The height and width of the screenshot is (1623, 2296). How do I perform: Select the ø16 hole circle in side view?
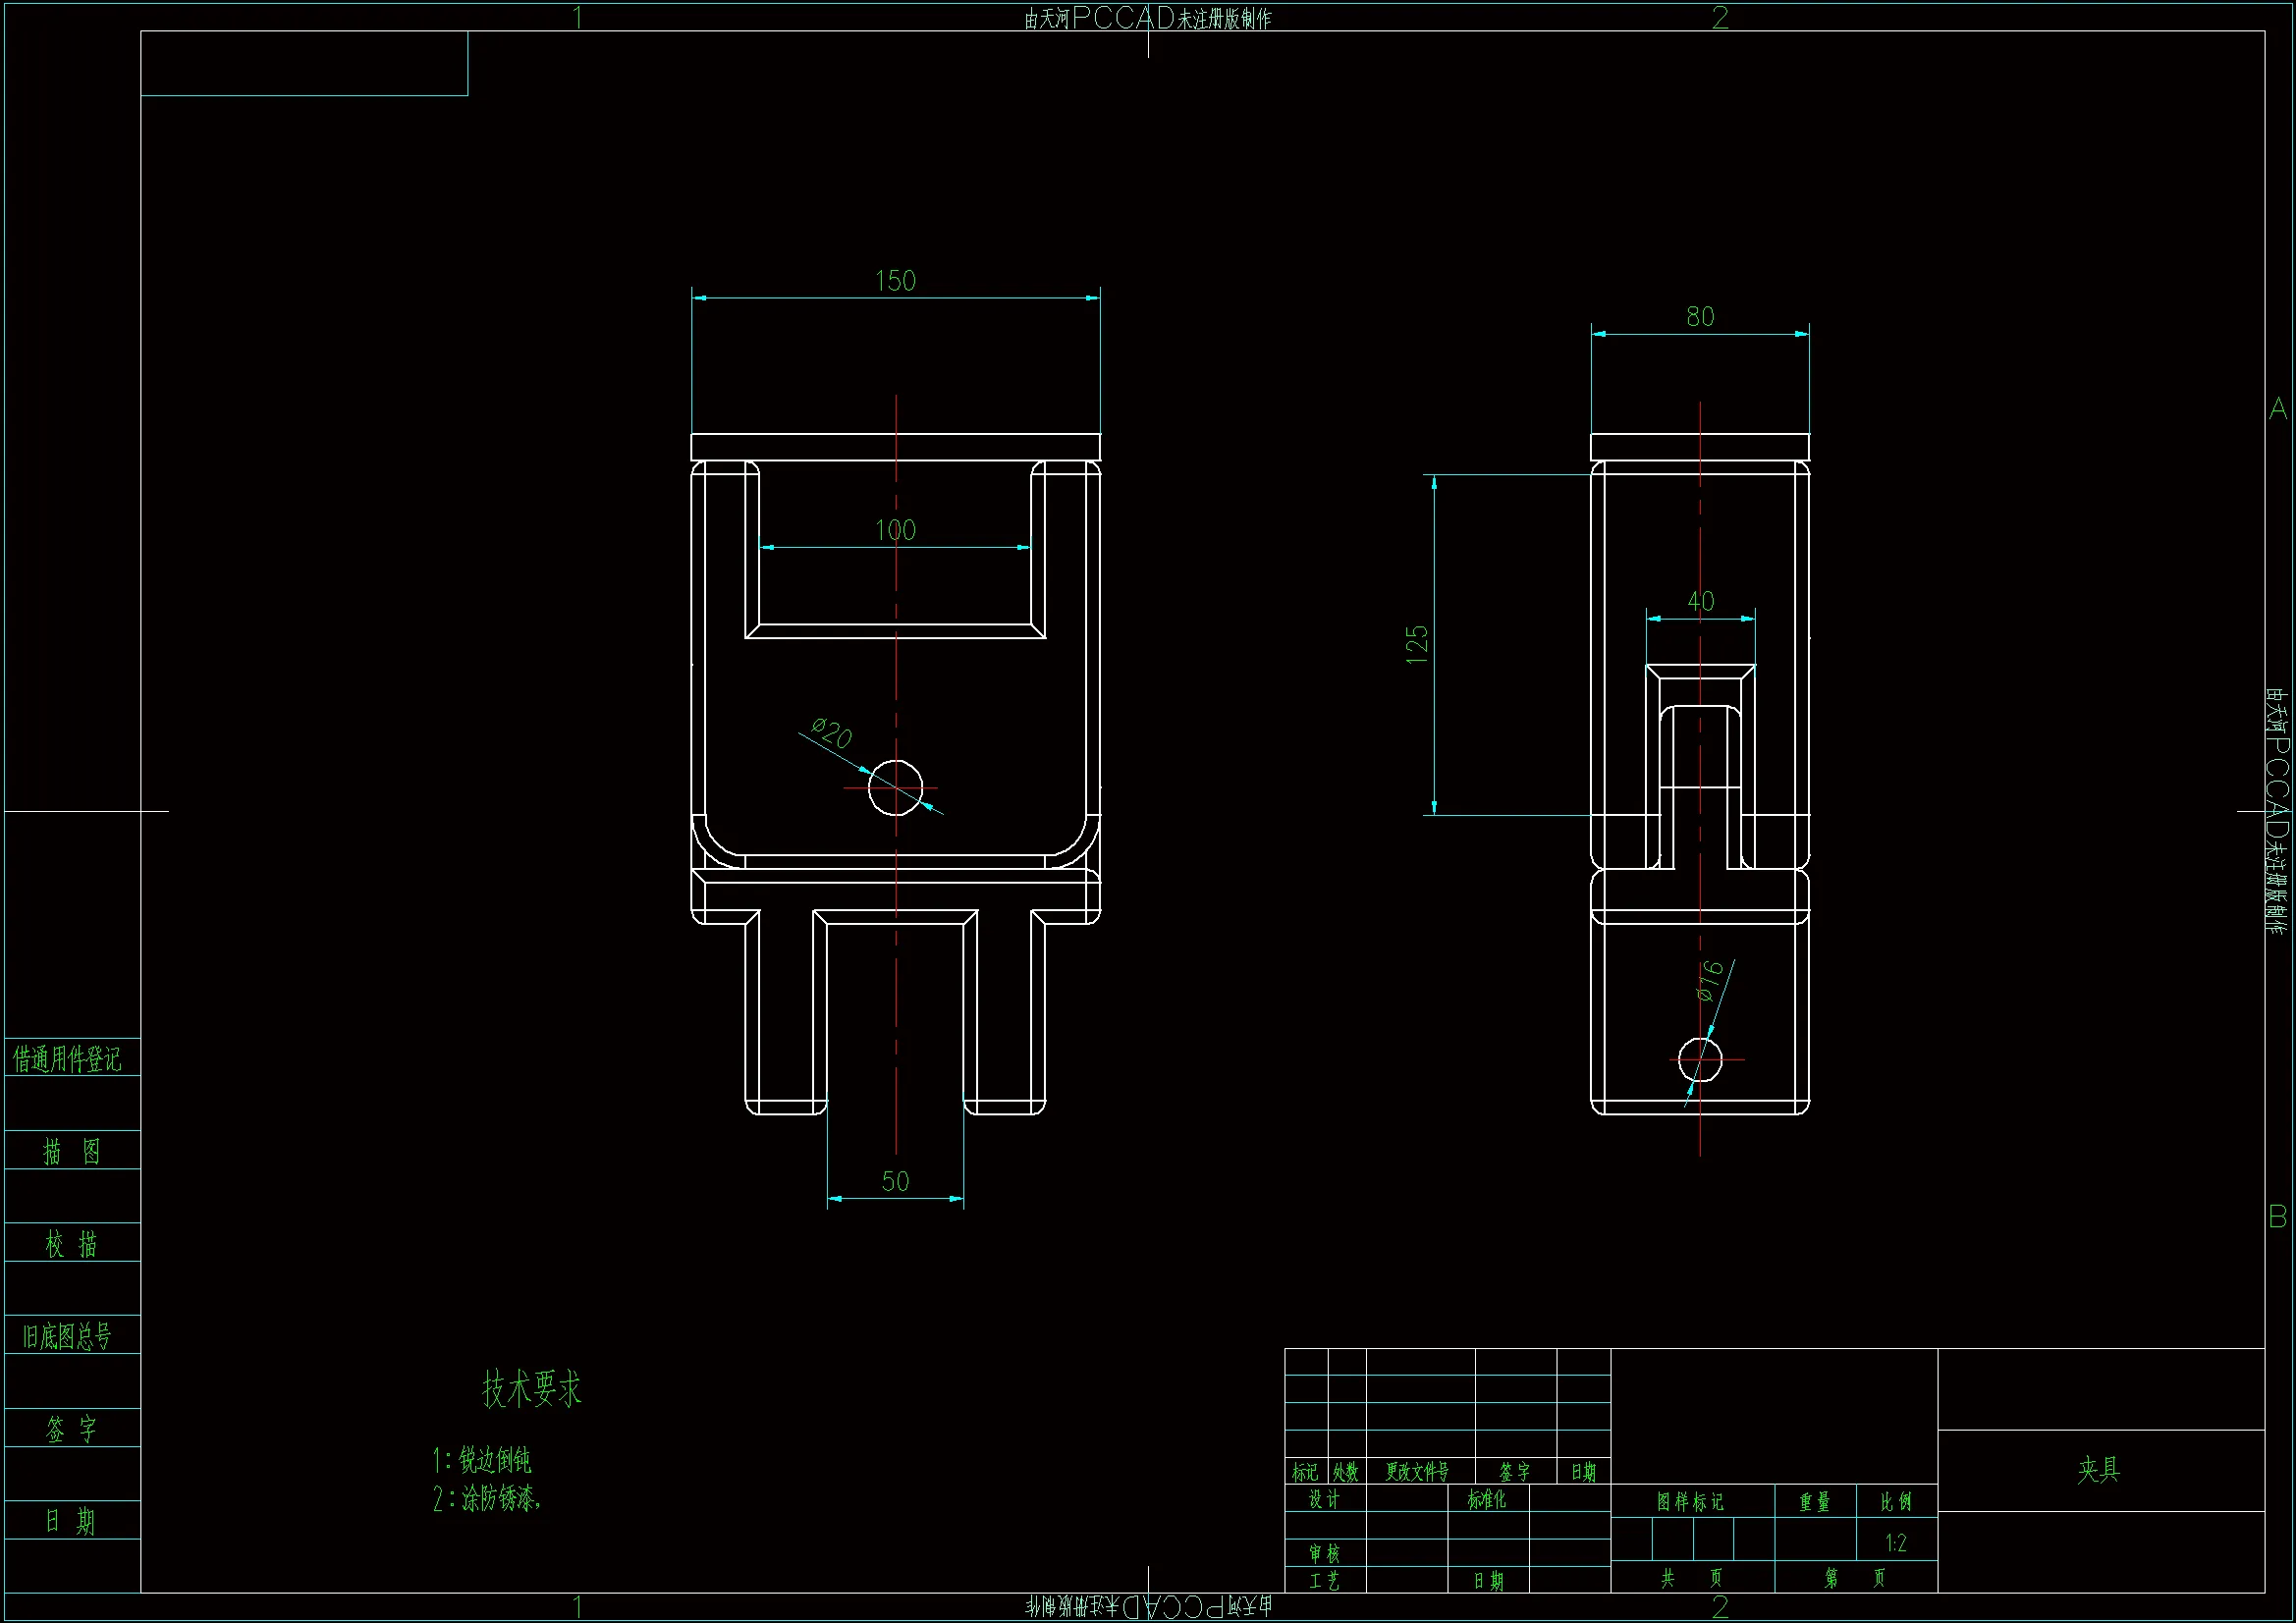(1700, 1060)
